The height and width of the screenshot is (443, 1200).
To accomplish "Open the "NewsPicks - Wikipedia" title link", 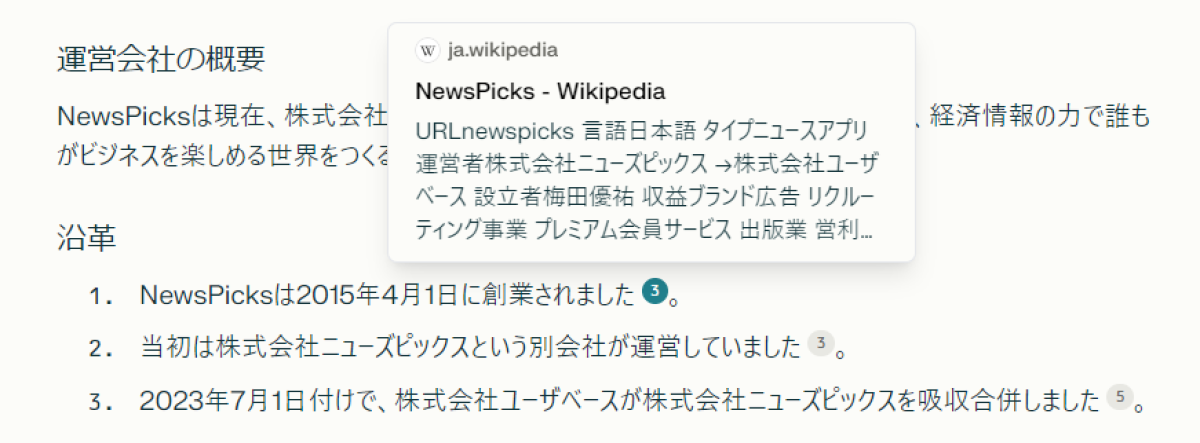I will [x=540, y=91].
